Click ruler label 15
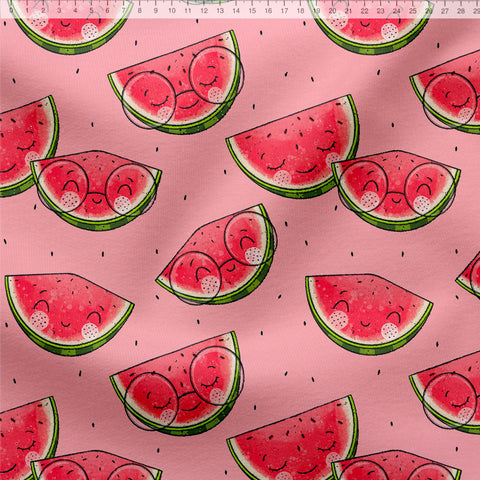Screen dimensions: 480x480 point(252,11)
